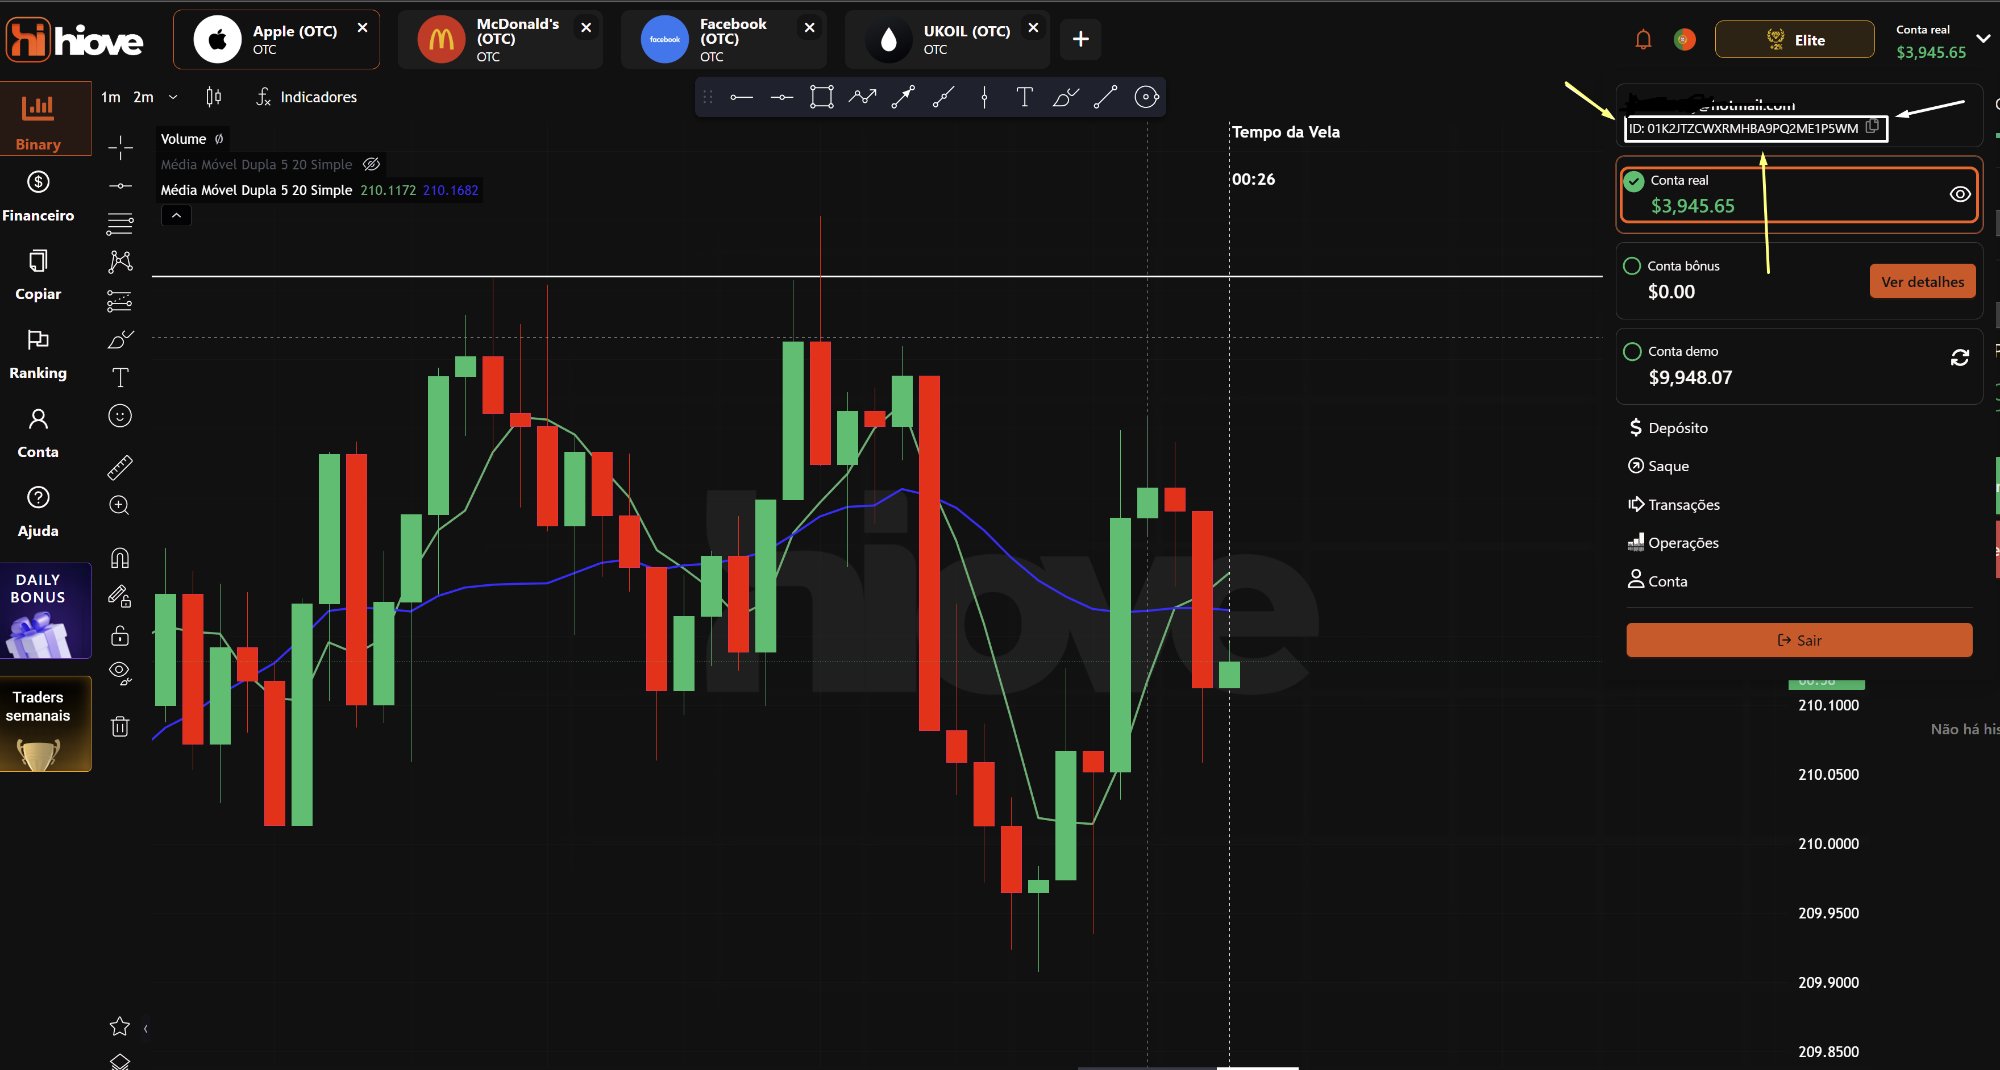The width and height of the screenshot is (2000, 1070).
Task: Click the emoji sticker tool
Action: (x=120, y=416)
